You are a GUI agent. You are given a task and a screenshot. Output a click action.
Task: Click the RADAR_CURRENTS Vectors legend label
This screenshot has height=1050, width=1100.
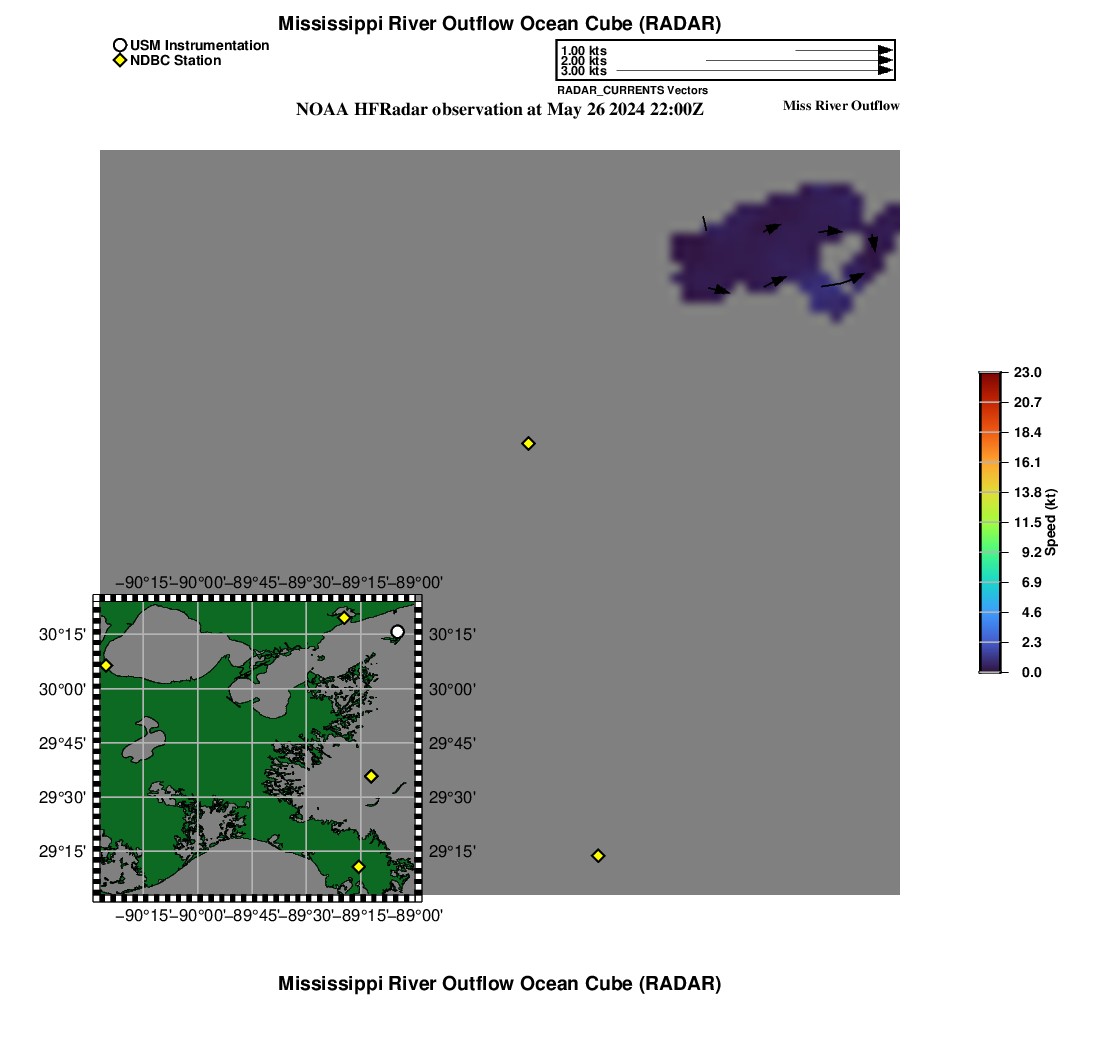[x=632, y=90]
